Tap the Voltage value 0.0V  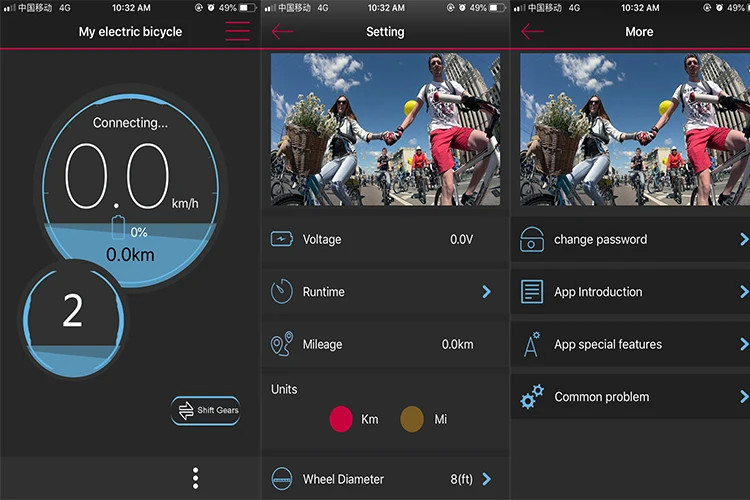click(461, 239)
